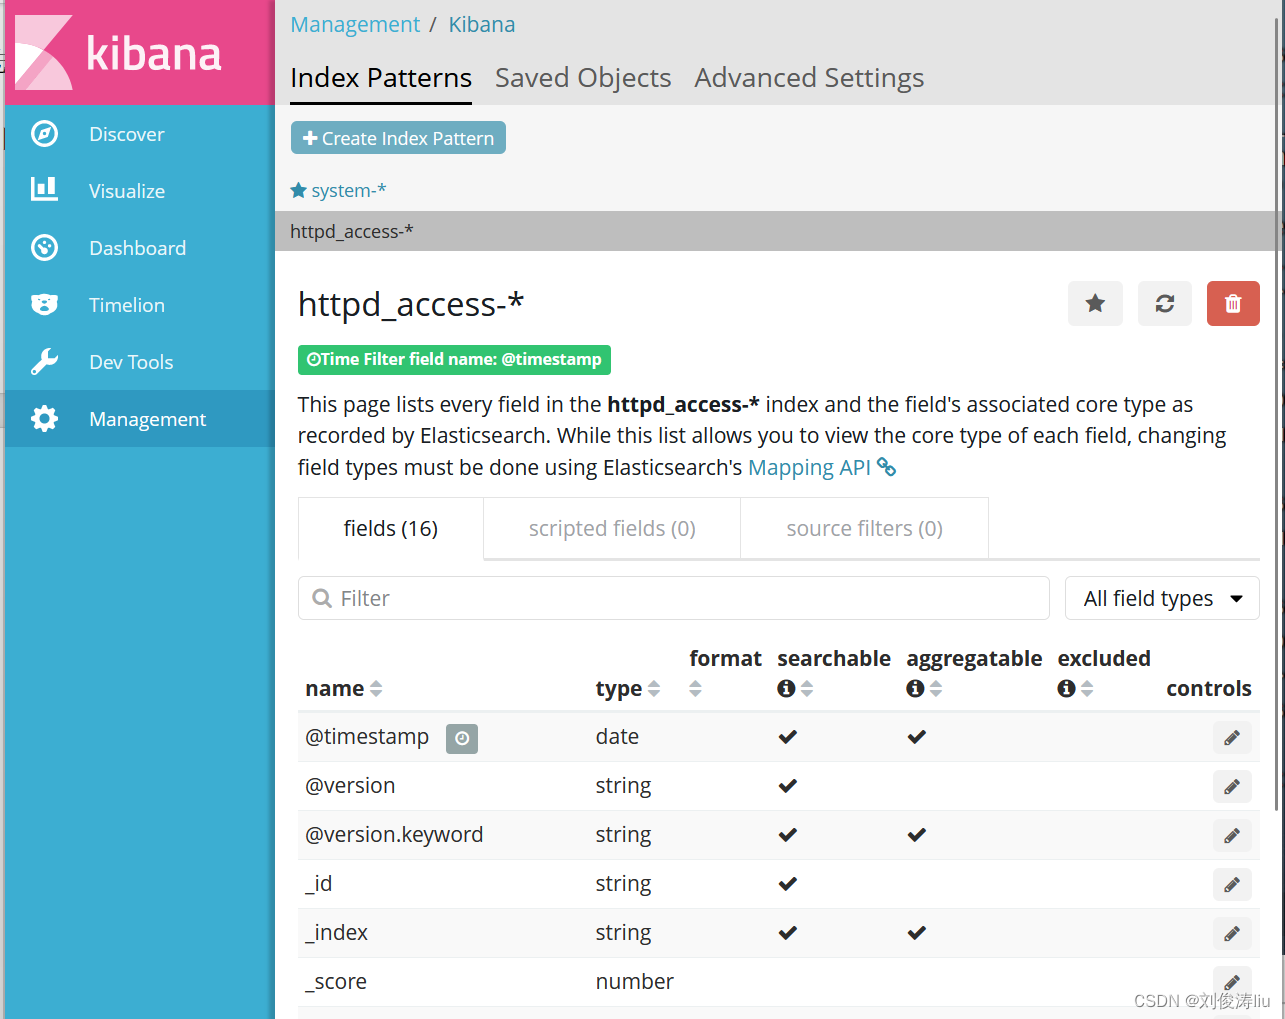Click the Create Index Pattern button
The image size is (1285, 1019).
pyautogui.click(x=398, y=138)
